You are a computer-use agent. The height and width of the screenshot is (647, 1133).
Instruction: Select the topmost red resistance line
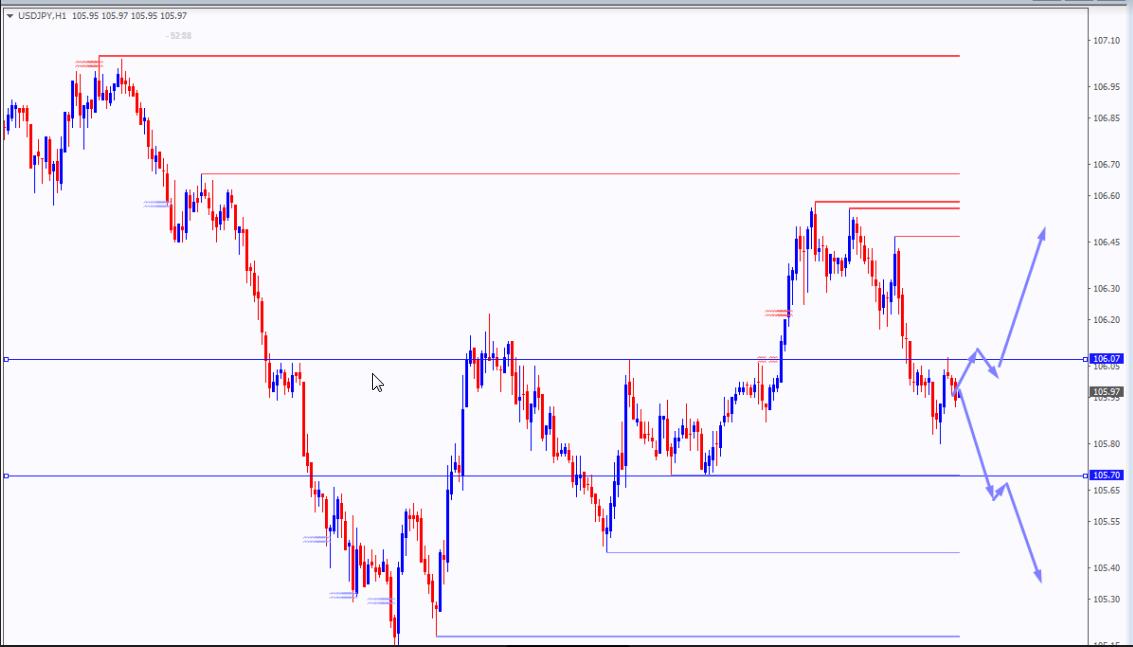[x=530, y=56]
